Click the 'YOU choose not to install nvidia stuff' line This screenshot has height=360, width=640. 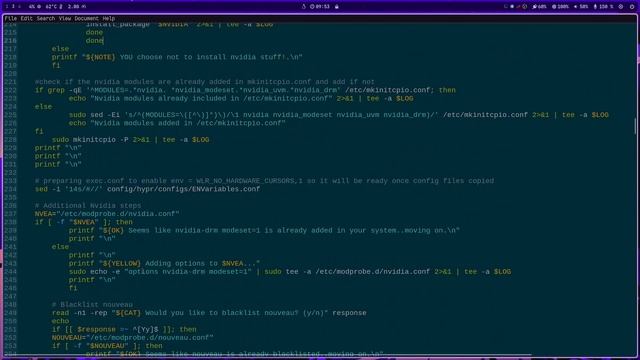pos(177,57)
